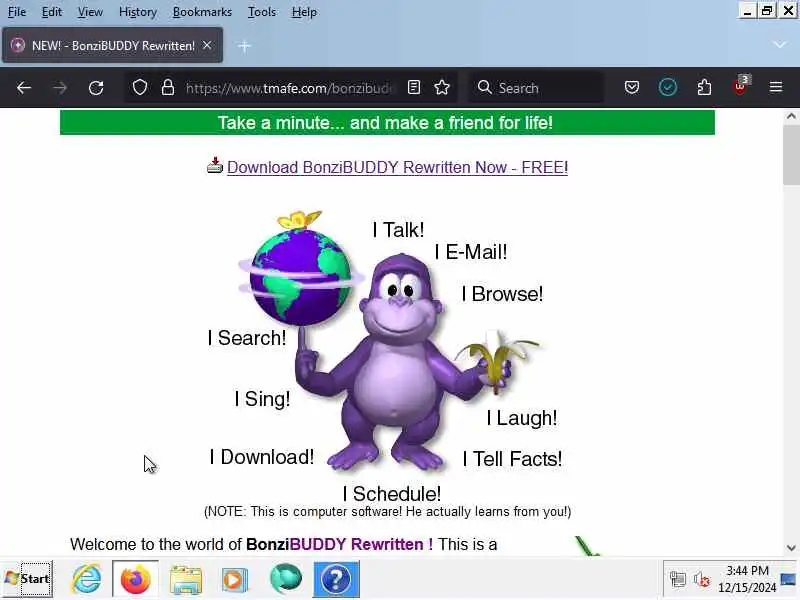
Task: Click the 'I E-Mail!' text
Action: point(471,252)
